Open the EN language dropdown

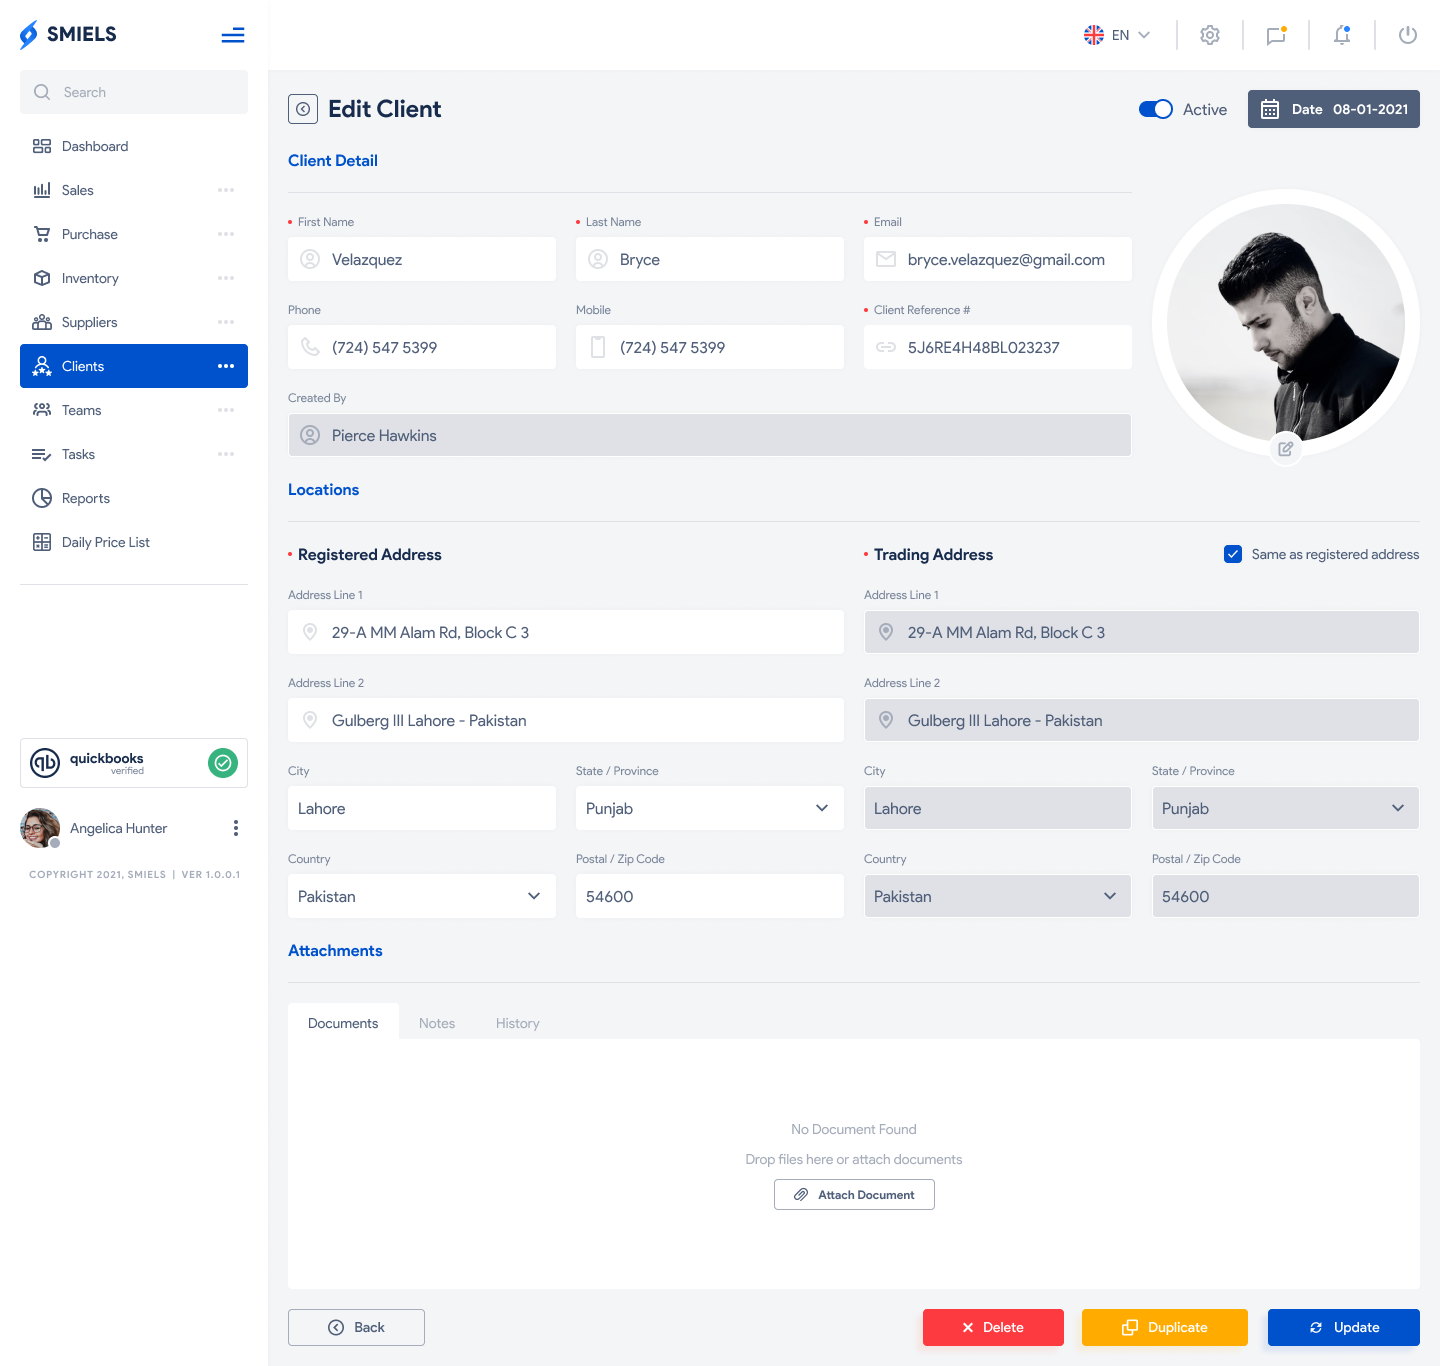coord(1117,35)
